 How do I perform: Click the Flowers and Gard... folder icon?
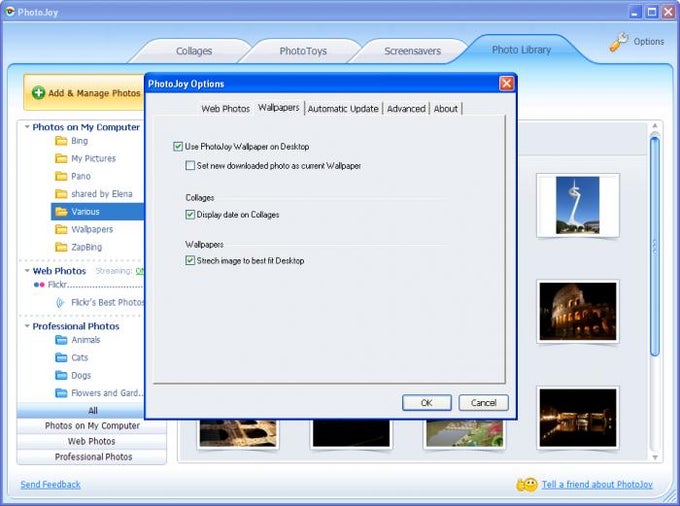click(61, 393)
